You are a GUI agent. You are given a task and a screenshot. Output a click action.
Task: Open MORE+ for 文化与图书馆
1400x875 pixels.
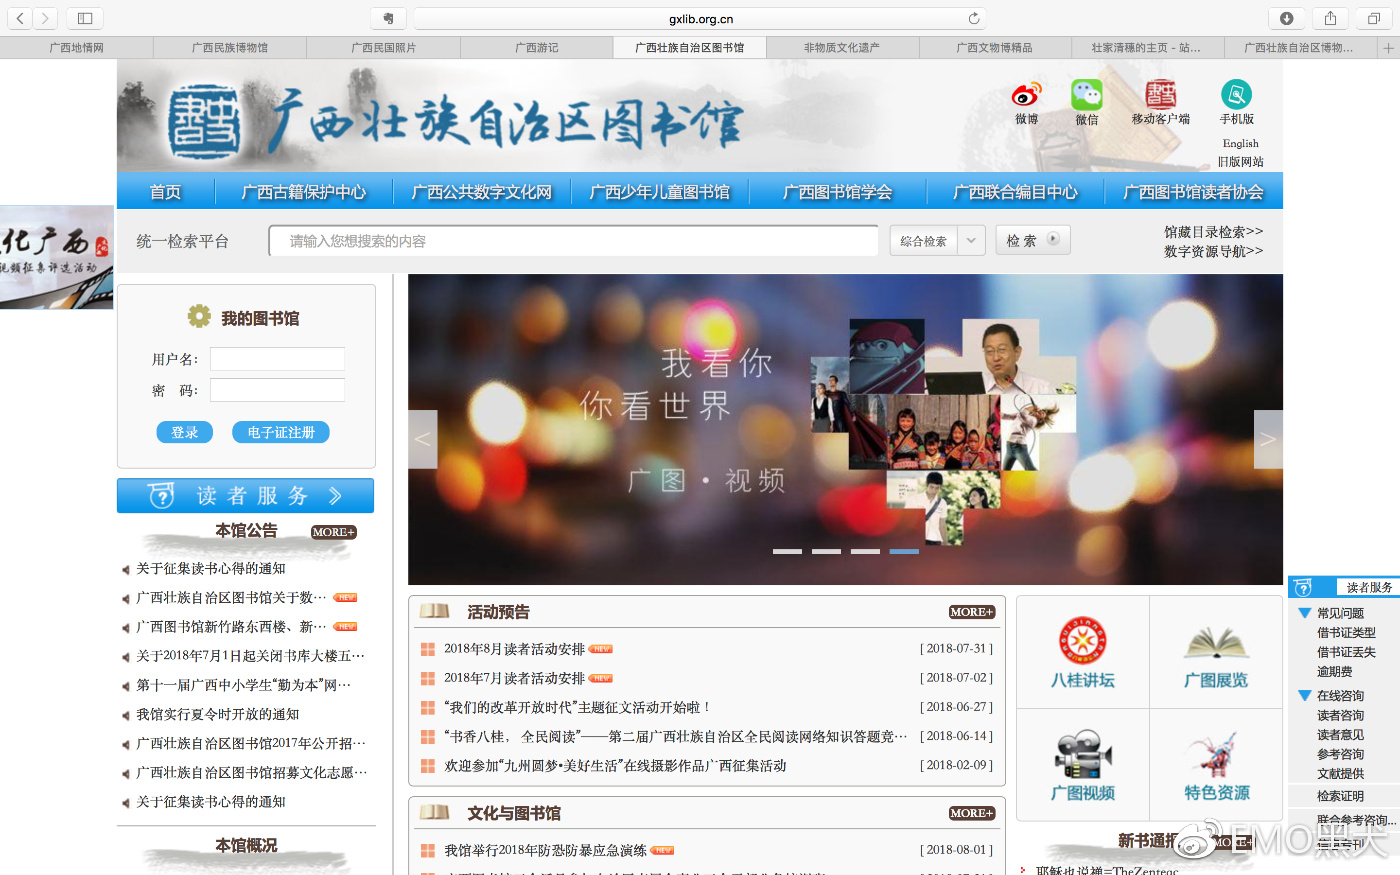pos(972,813)
